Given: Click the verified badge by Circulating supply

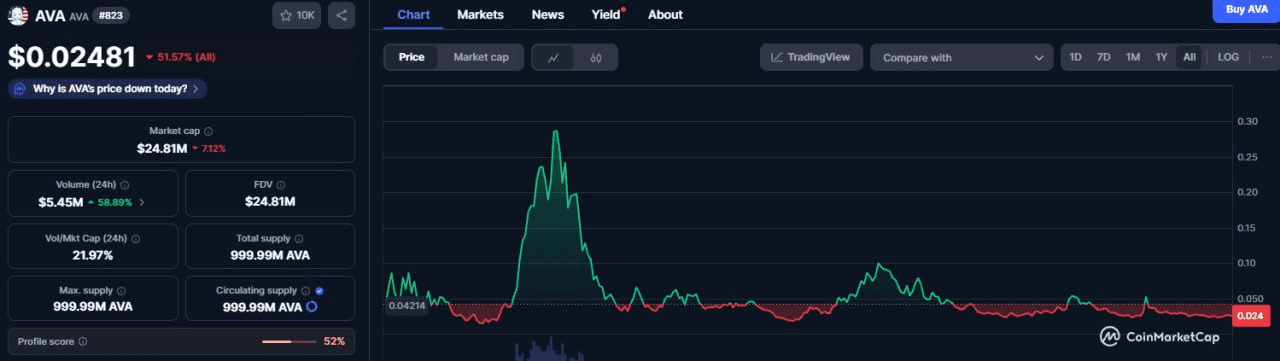Looking at the screenshot, I should (x=319, y=291).
